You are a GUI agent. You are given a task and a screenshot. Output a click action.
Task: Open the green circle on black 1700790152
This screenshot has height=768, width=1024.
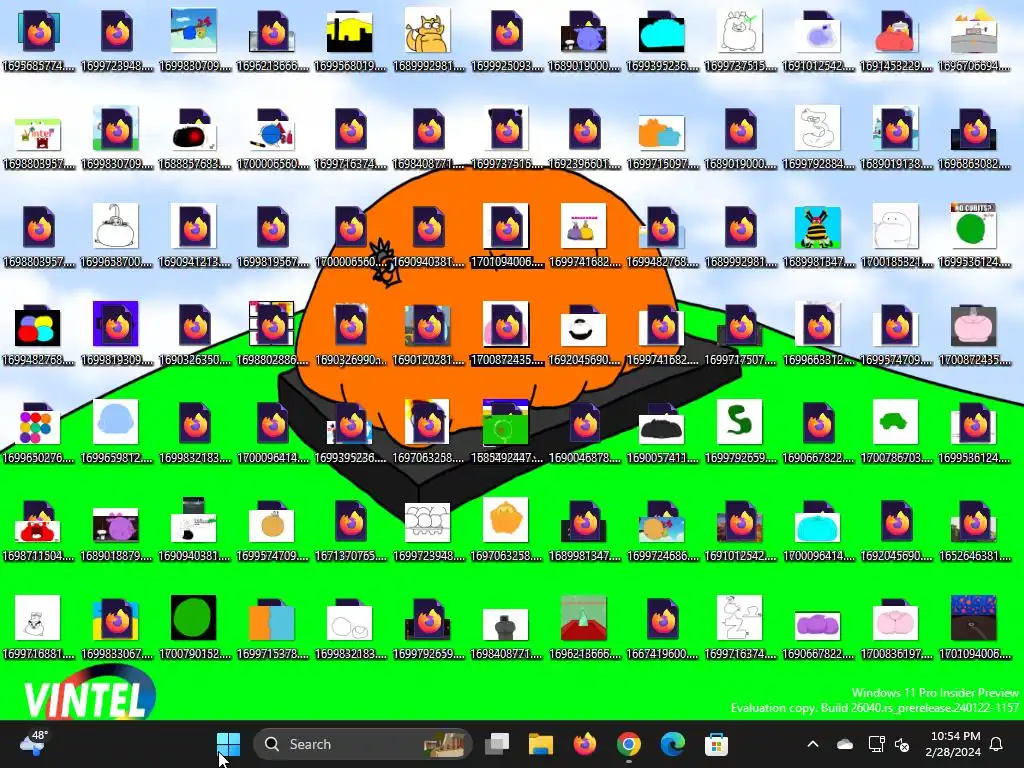pos(195,628)
